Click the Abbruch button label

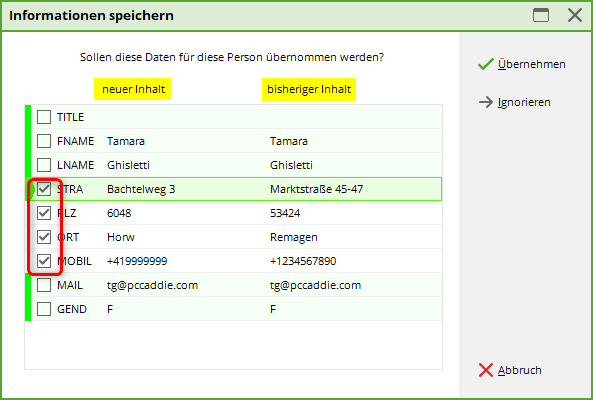click(x=519, y=370)
